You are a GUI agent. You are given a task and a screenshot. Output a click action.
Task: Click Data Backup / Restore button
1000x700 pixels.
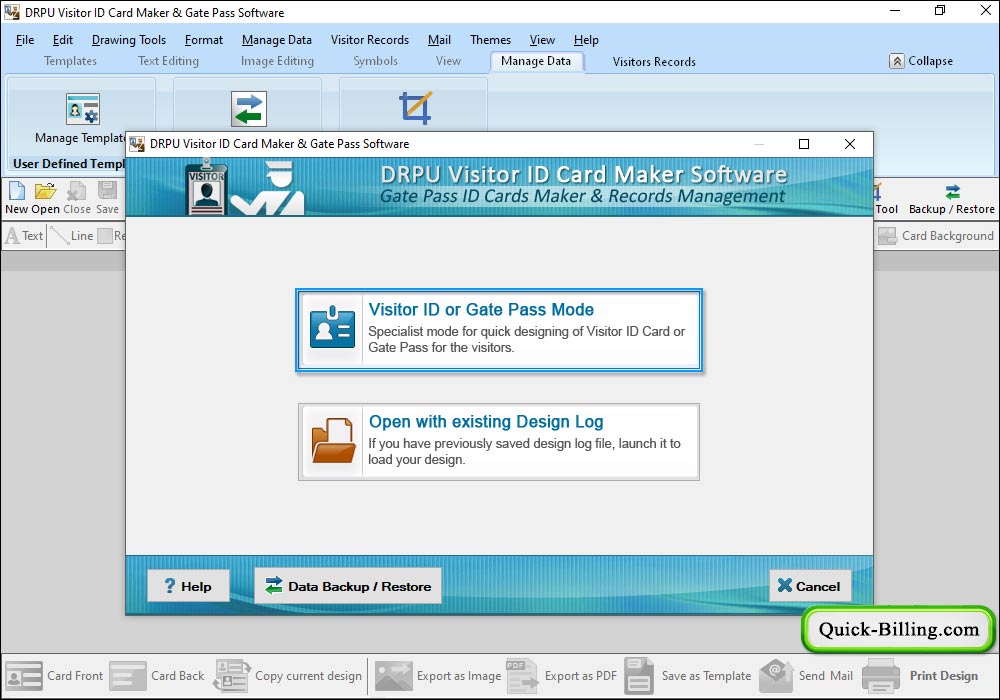click(x=348, y=586)
